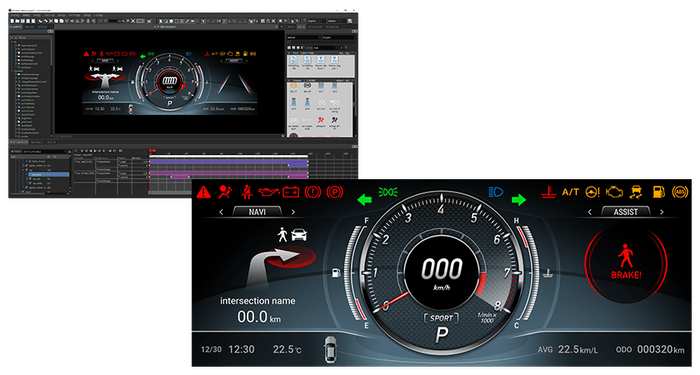
Task: Click the red airbag warning indicator
Action: 225,192
